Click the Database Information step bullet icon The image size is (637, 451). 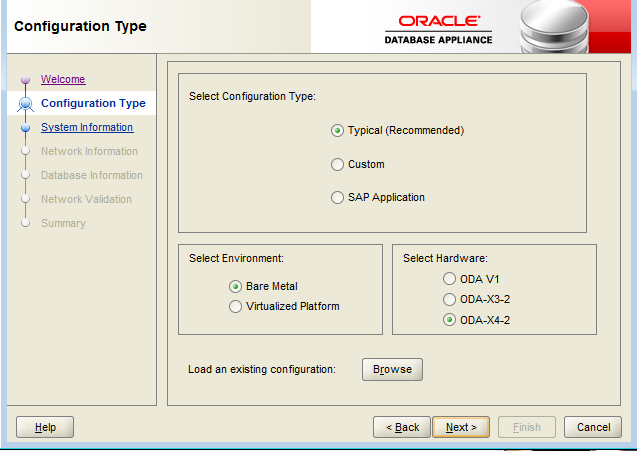[26, 175]
